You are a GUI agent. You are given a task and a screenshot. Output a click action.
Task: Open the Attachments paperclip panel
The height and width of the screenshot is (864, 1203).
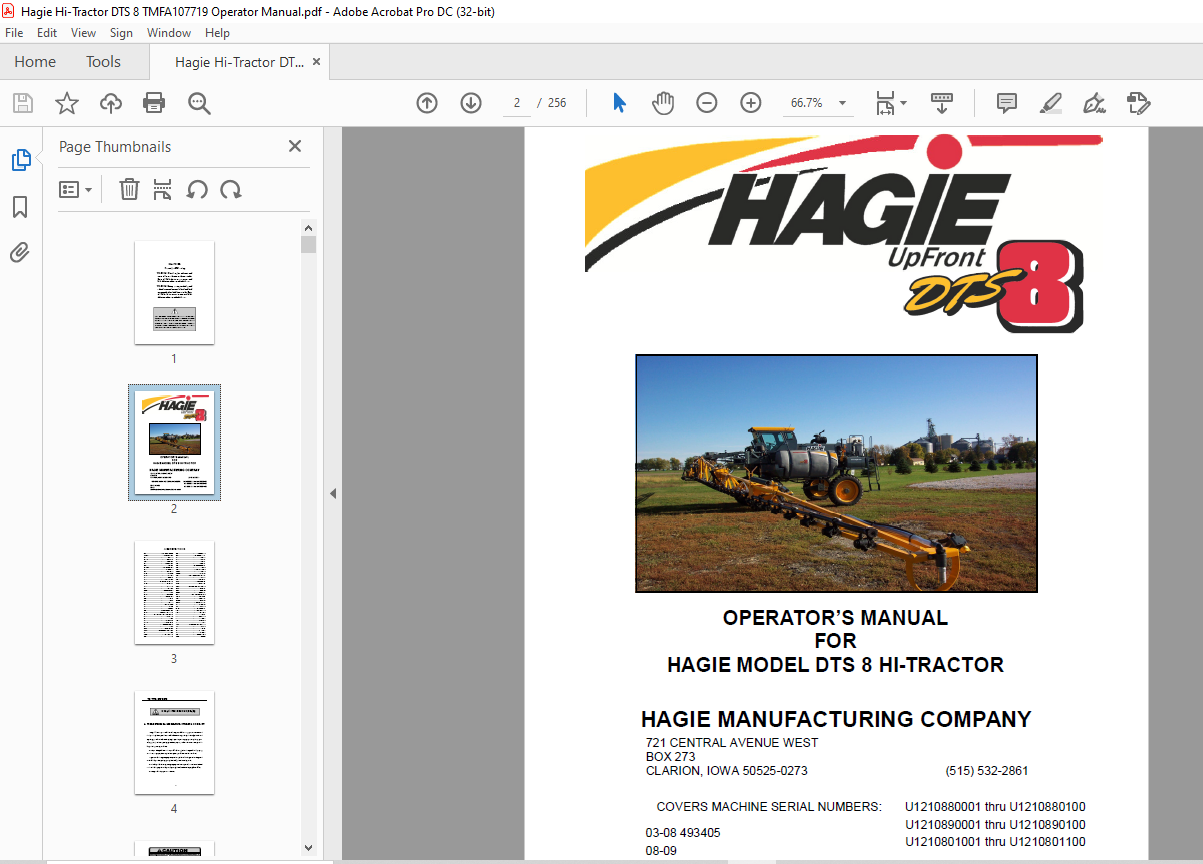tap(20, 253)
